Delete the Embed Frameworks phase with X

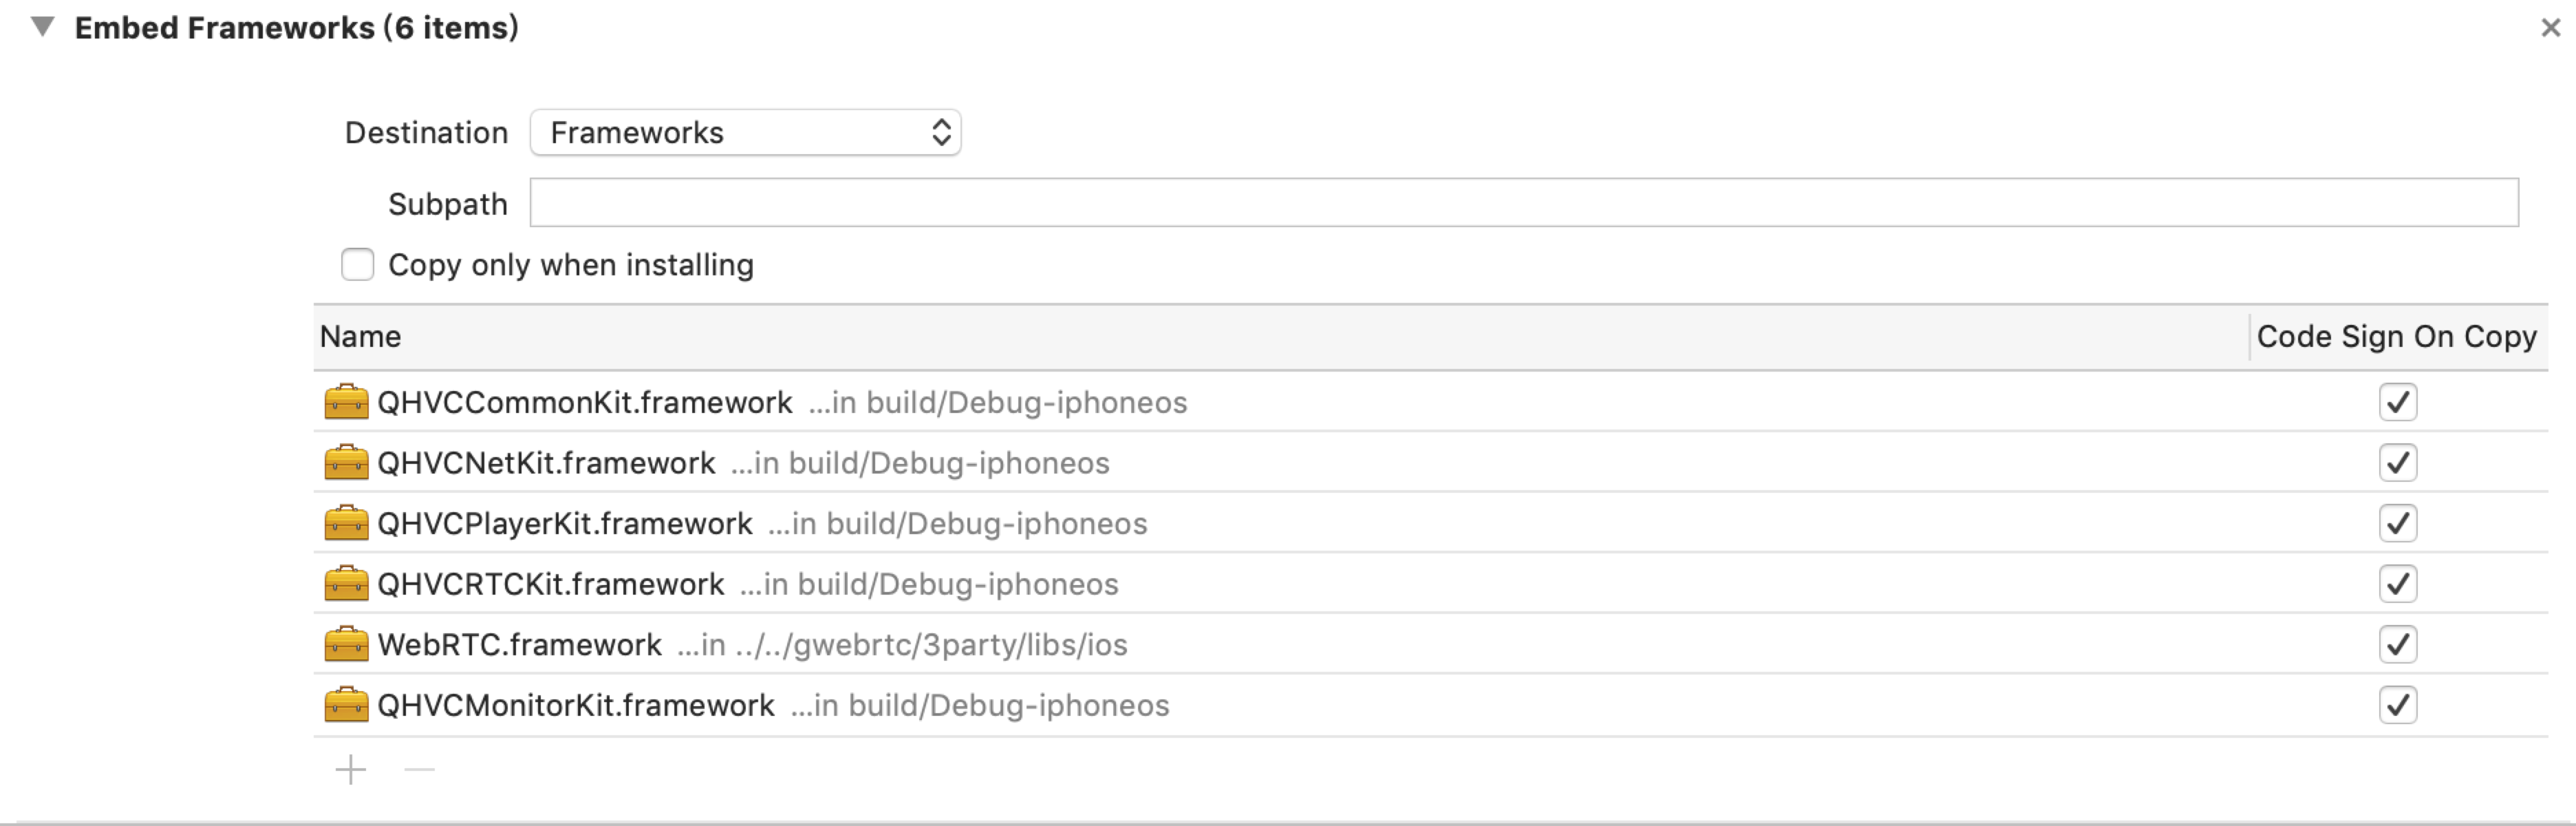[x=2551, y=28]
